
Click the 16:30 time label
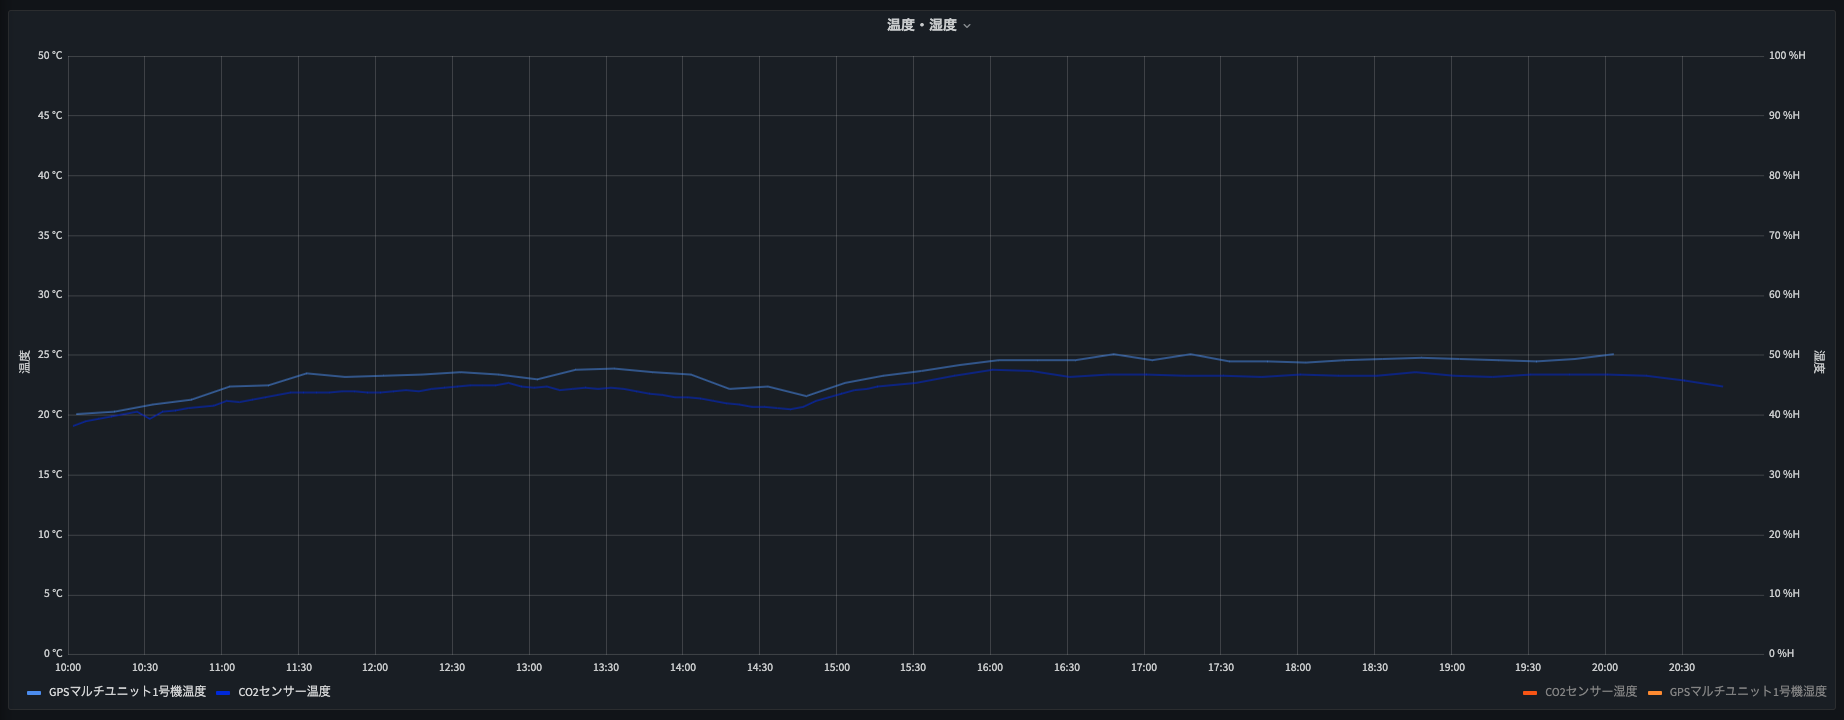click(x=1067, y=668)
